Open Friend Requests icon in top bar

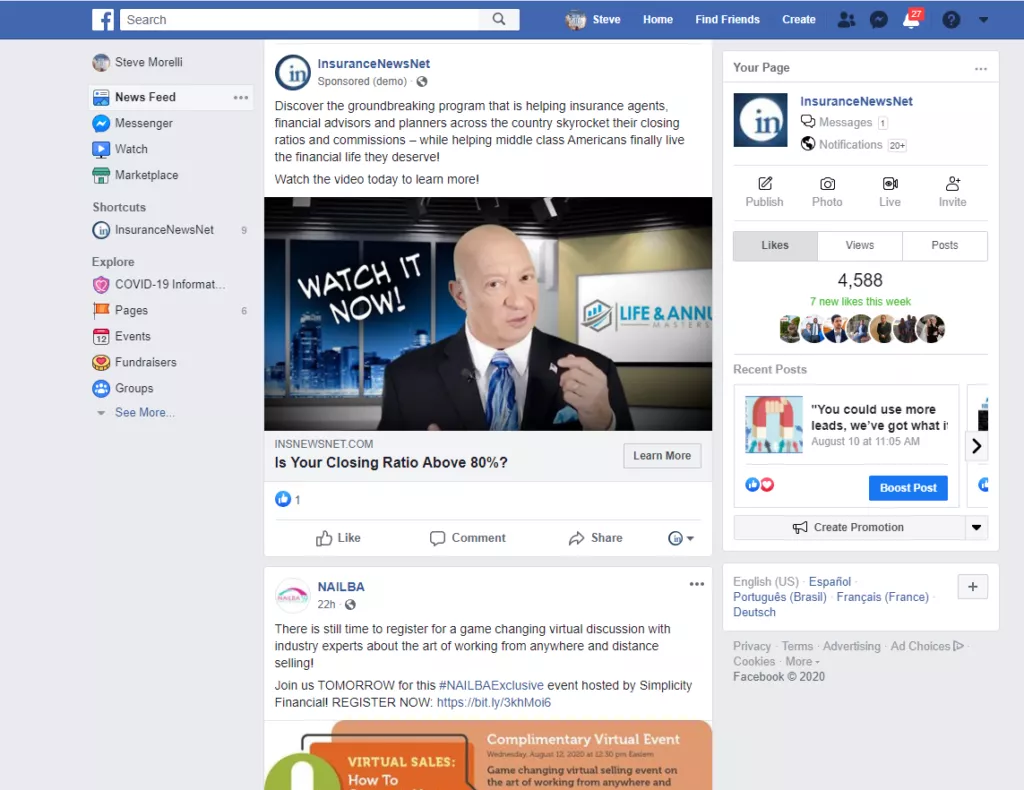846,20
